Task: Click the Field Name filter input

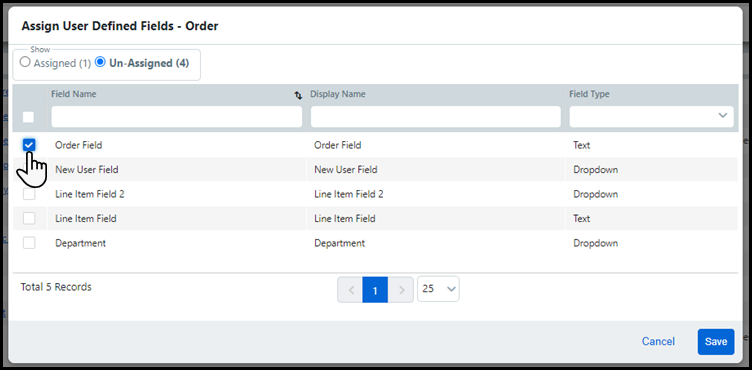Action: click(176, 117)
